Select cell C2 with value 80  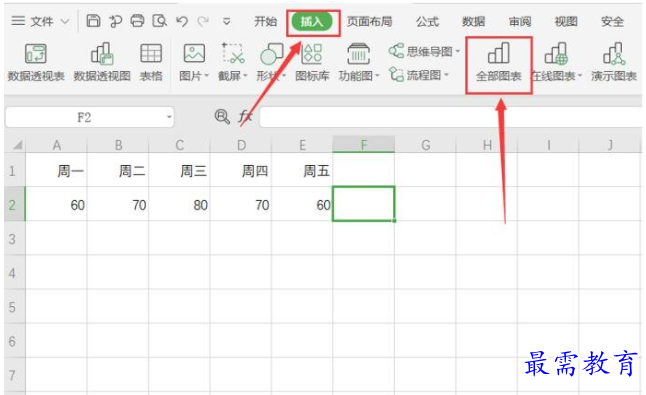pos(180,204)
